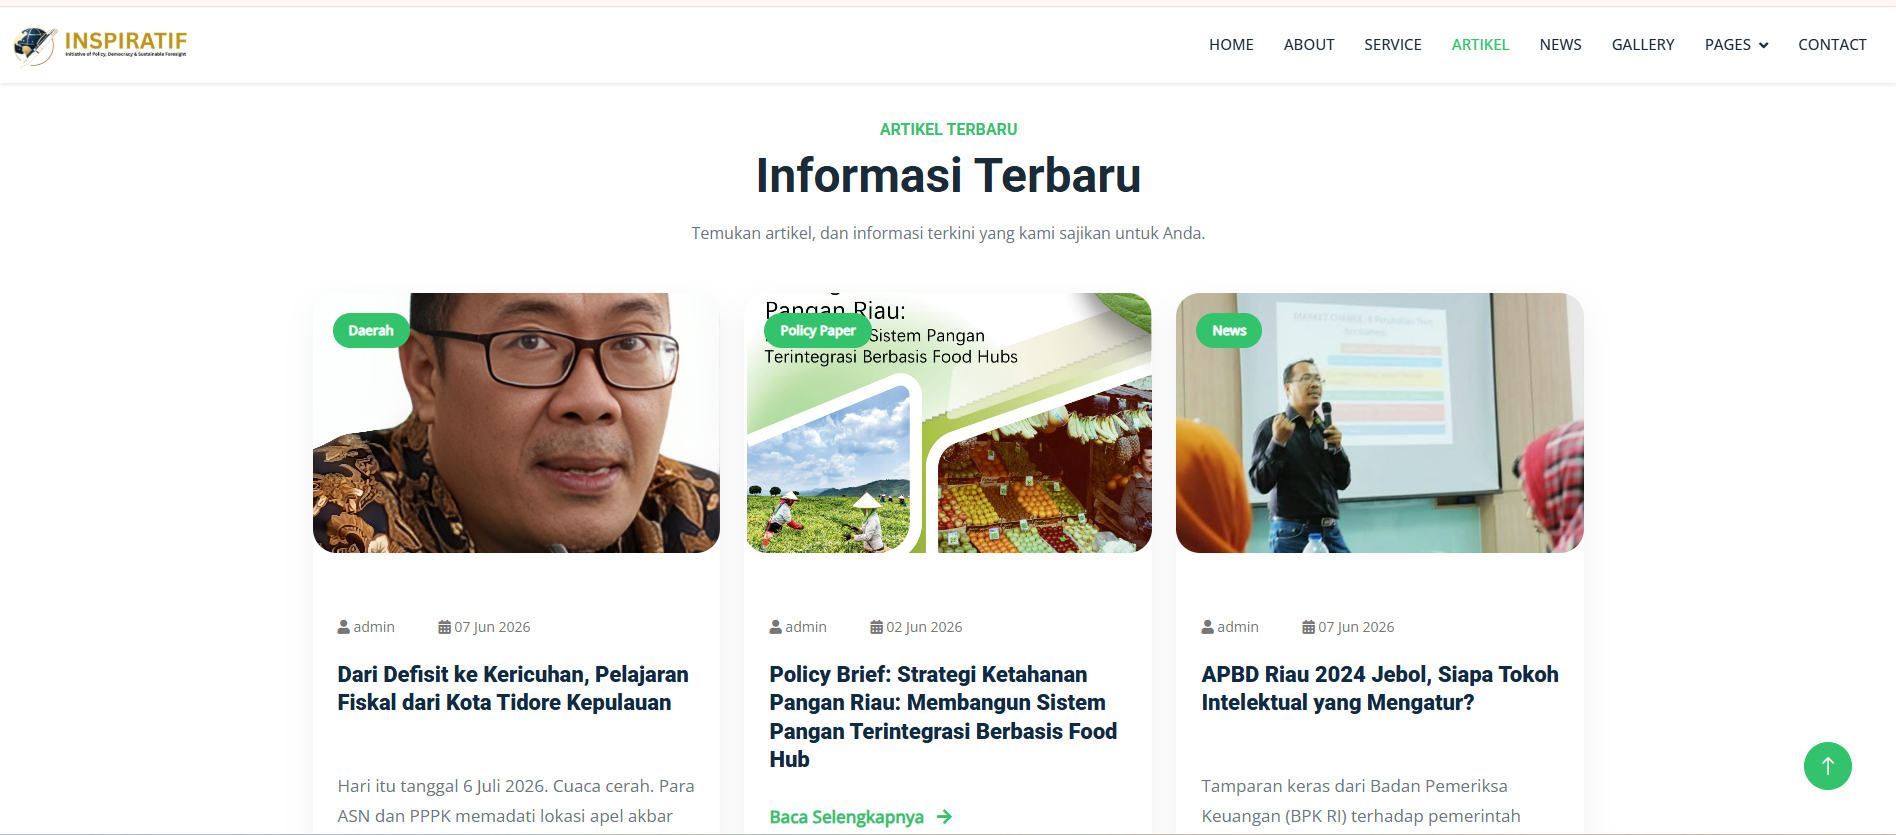Click the excerpt beginning Tamparan keras dari Badan

click(1361, 801)
